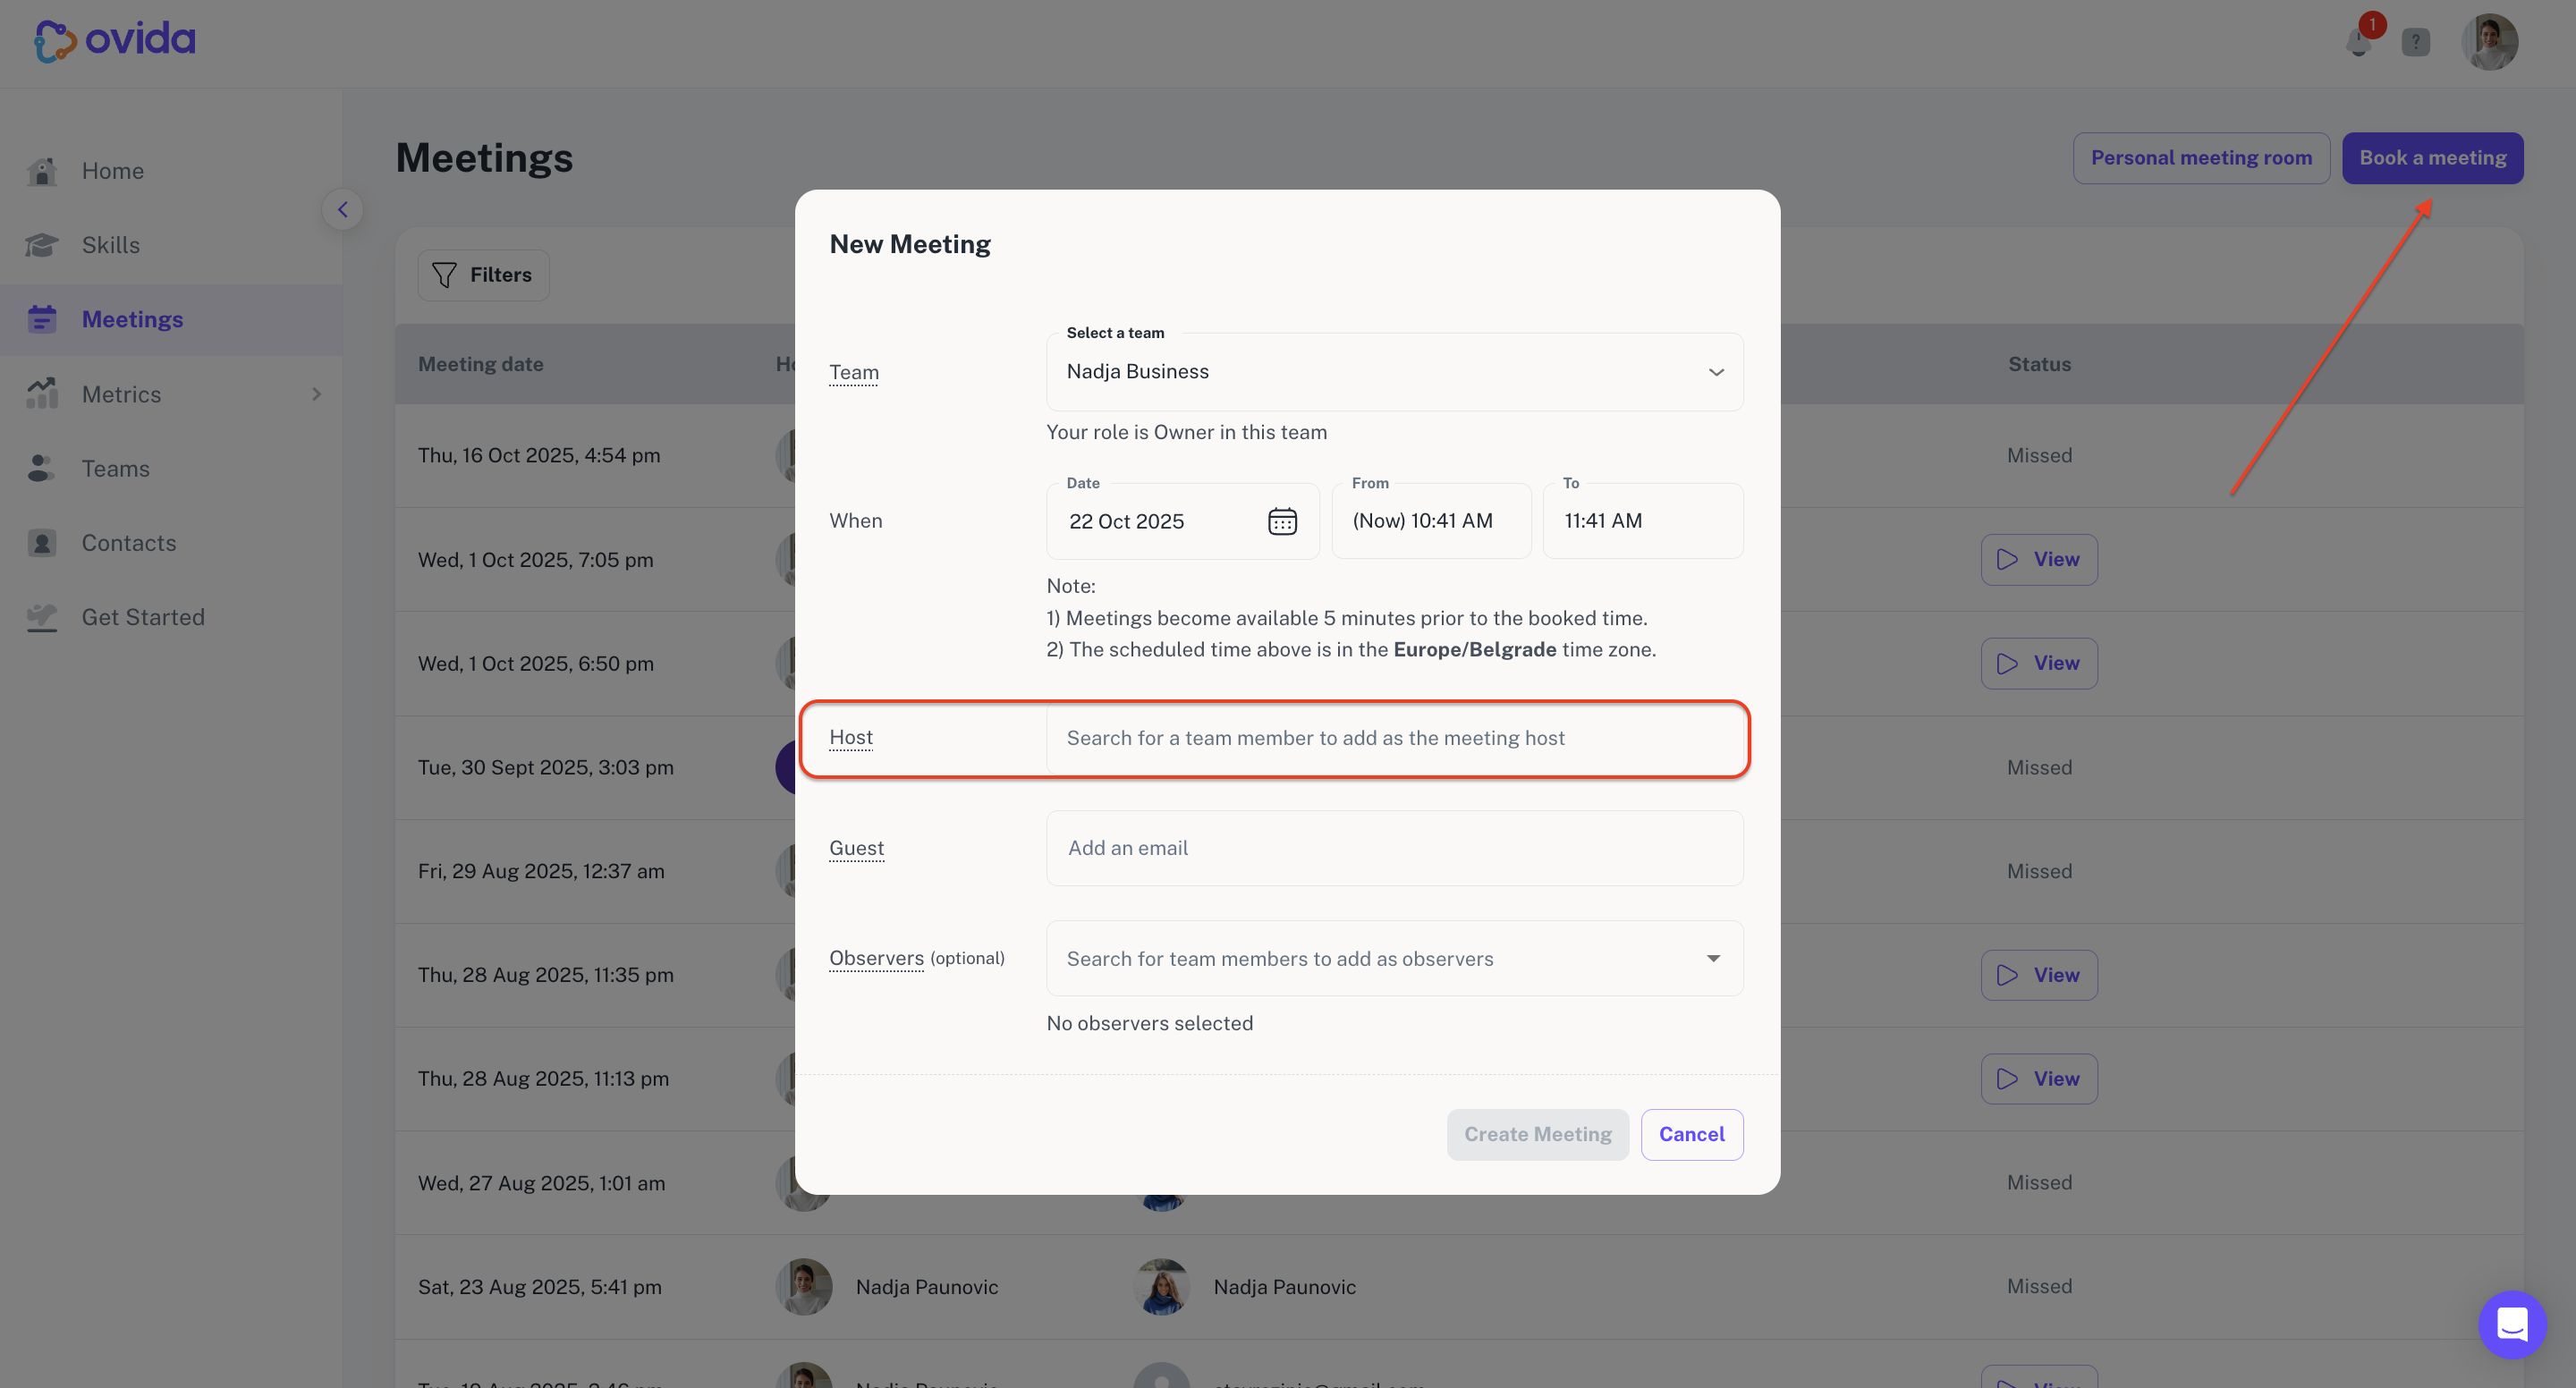The height and width of the screenshot is (1388, 2576).
Task: Click the Contacts person icon
Action: [42, 543]
